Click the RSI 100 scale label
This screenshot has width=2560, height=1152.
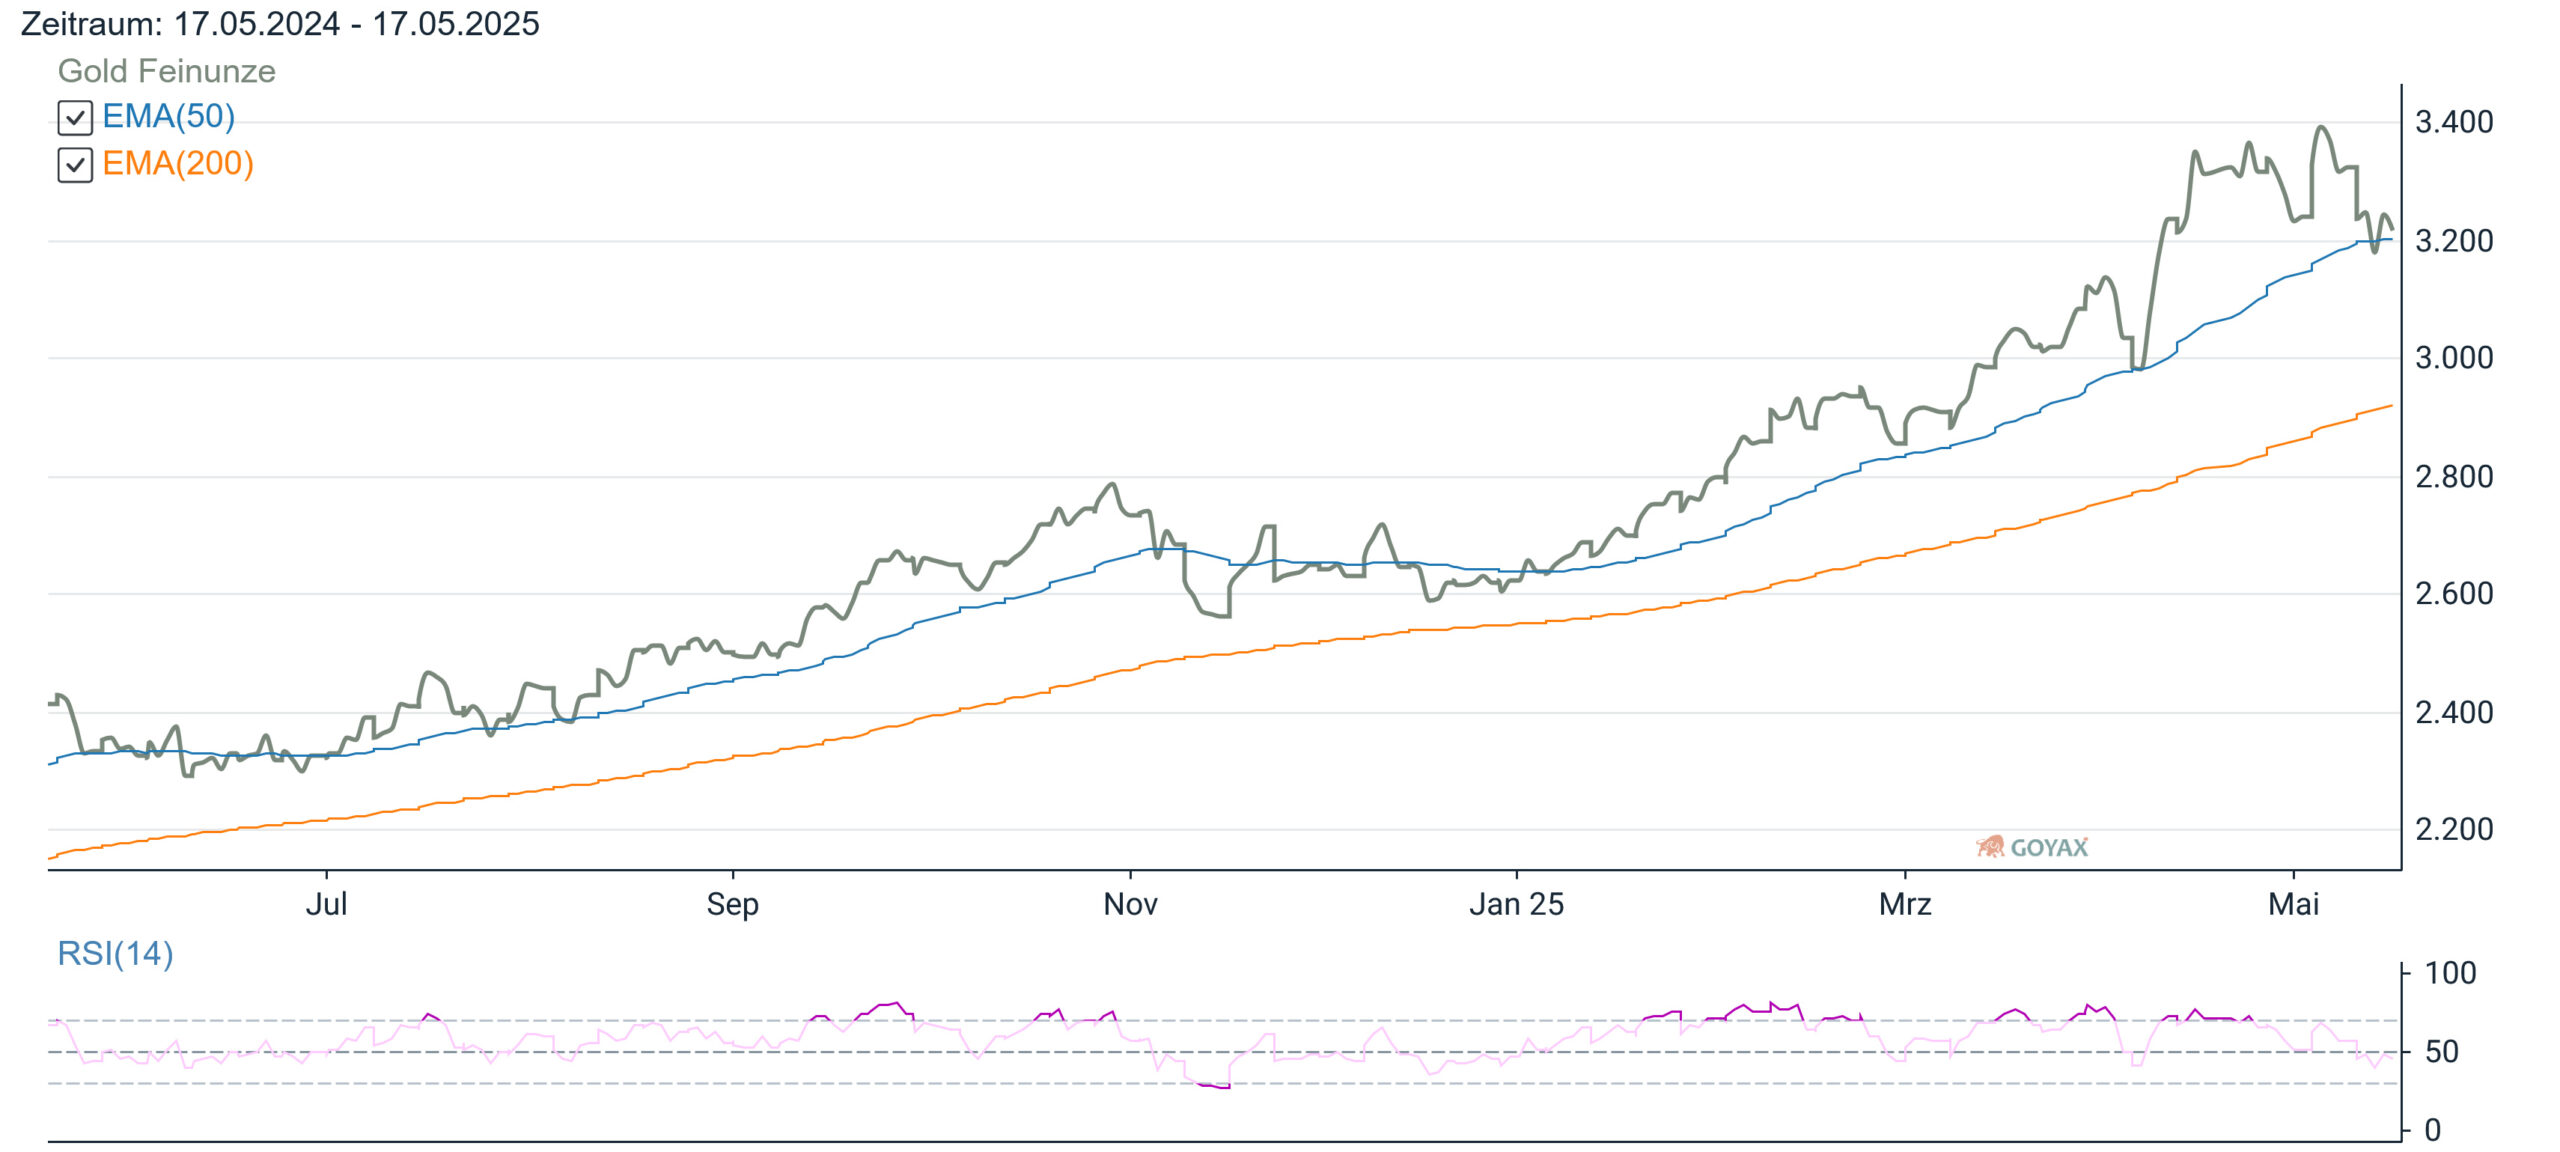[2450, 973]
